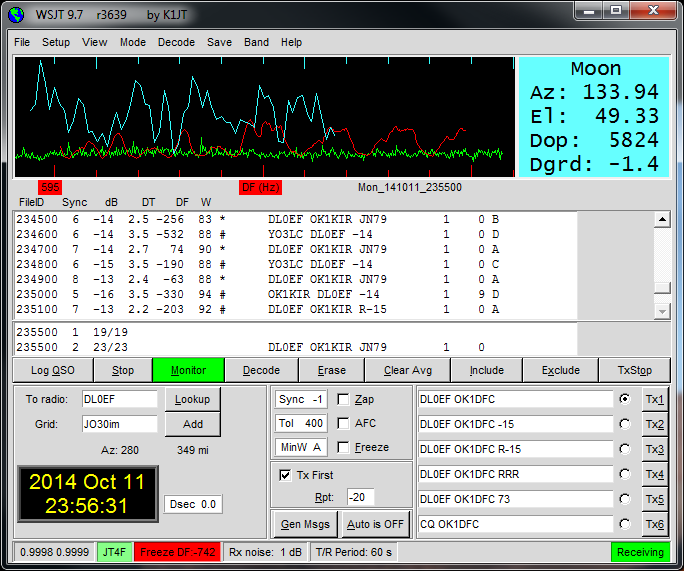
Task: Click the Gen Msgs button
Action: tap(303, 523)
